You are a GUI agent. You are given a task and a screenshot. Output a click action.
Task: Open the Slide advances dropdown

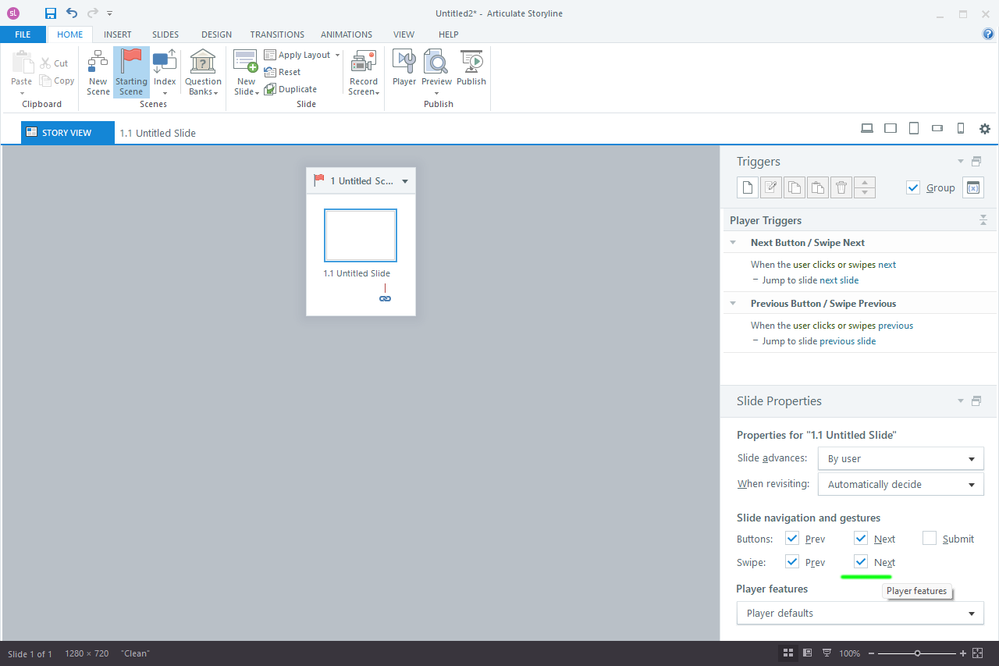click(x=900, y=459)
